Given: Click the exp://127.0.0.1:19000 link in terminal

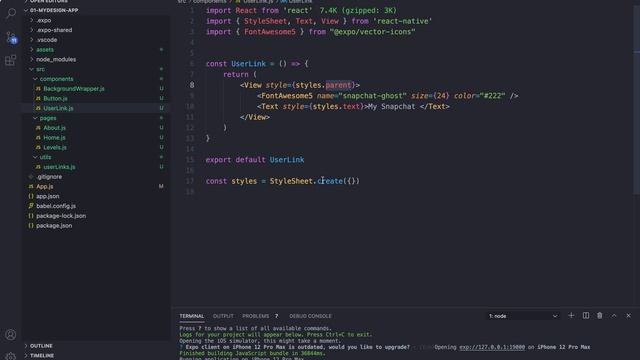Looking at the screenshot, I should click(x=492, y=347).
